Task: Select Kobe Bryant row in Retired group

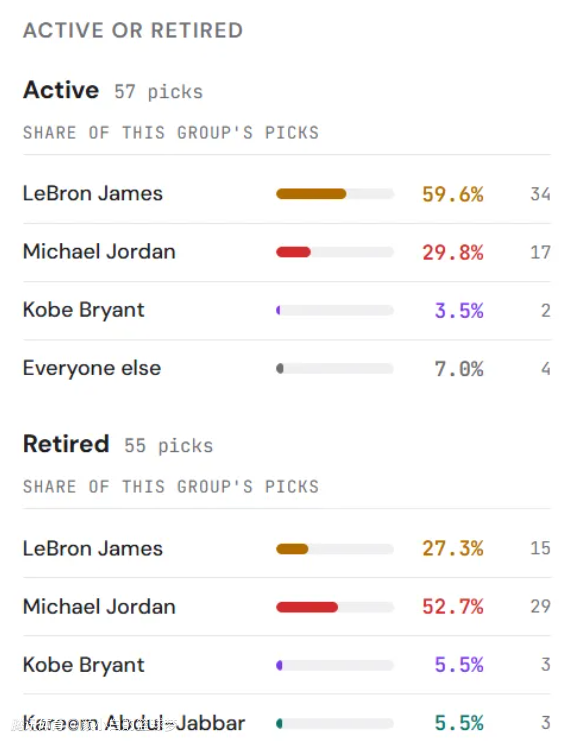Action: [x=287, y=665]
